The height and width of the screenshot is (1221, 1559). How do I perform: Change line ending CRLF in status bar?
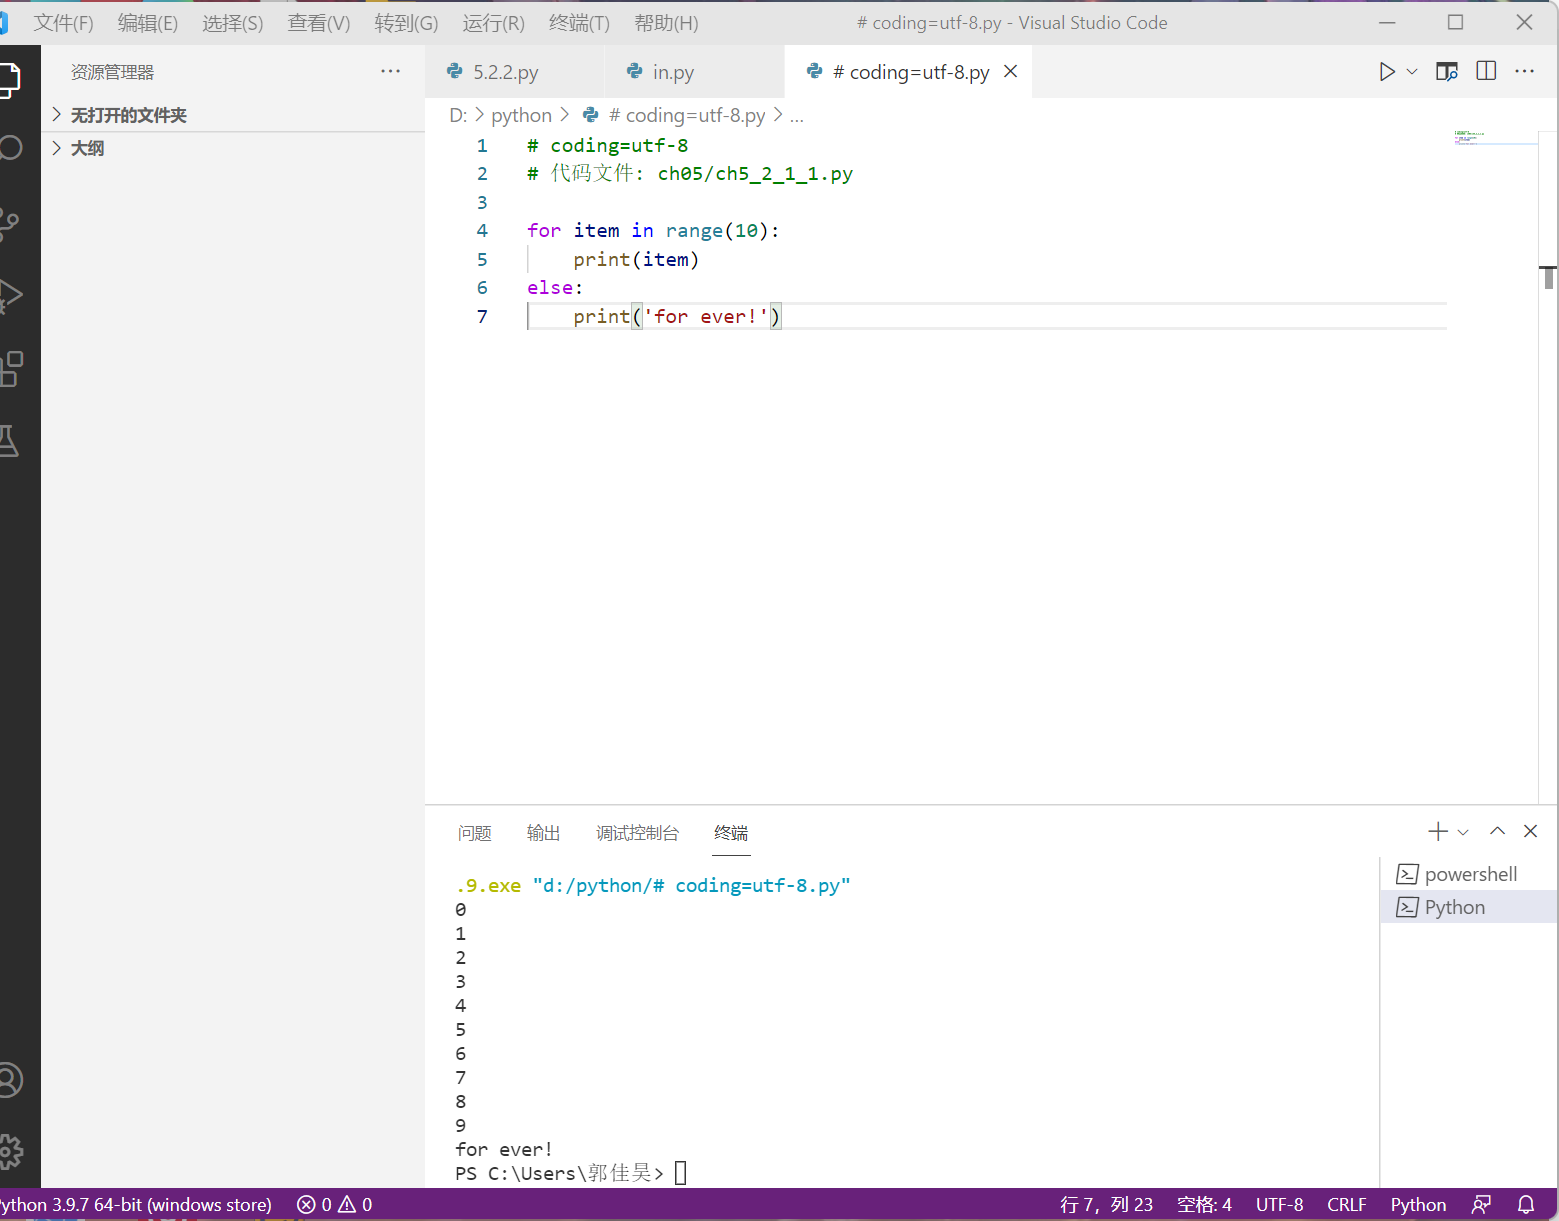(x=1346, y=1205)
